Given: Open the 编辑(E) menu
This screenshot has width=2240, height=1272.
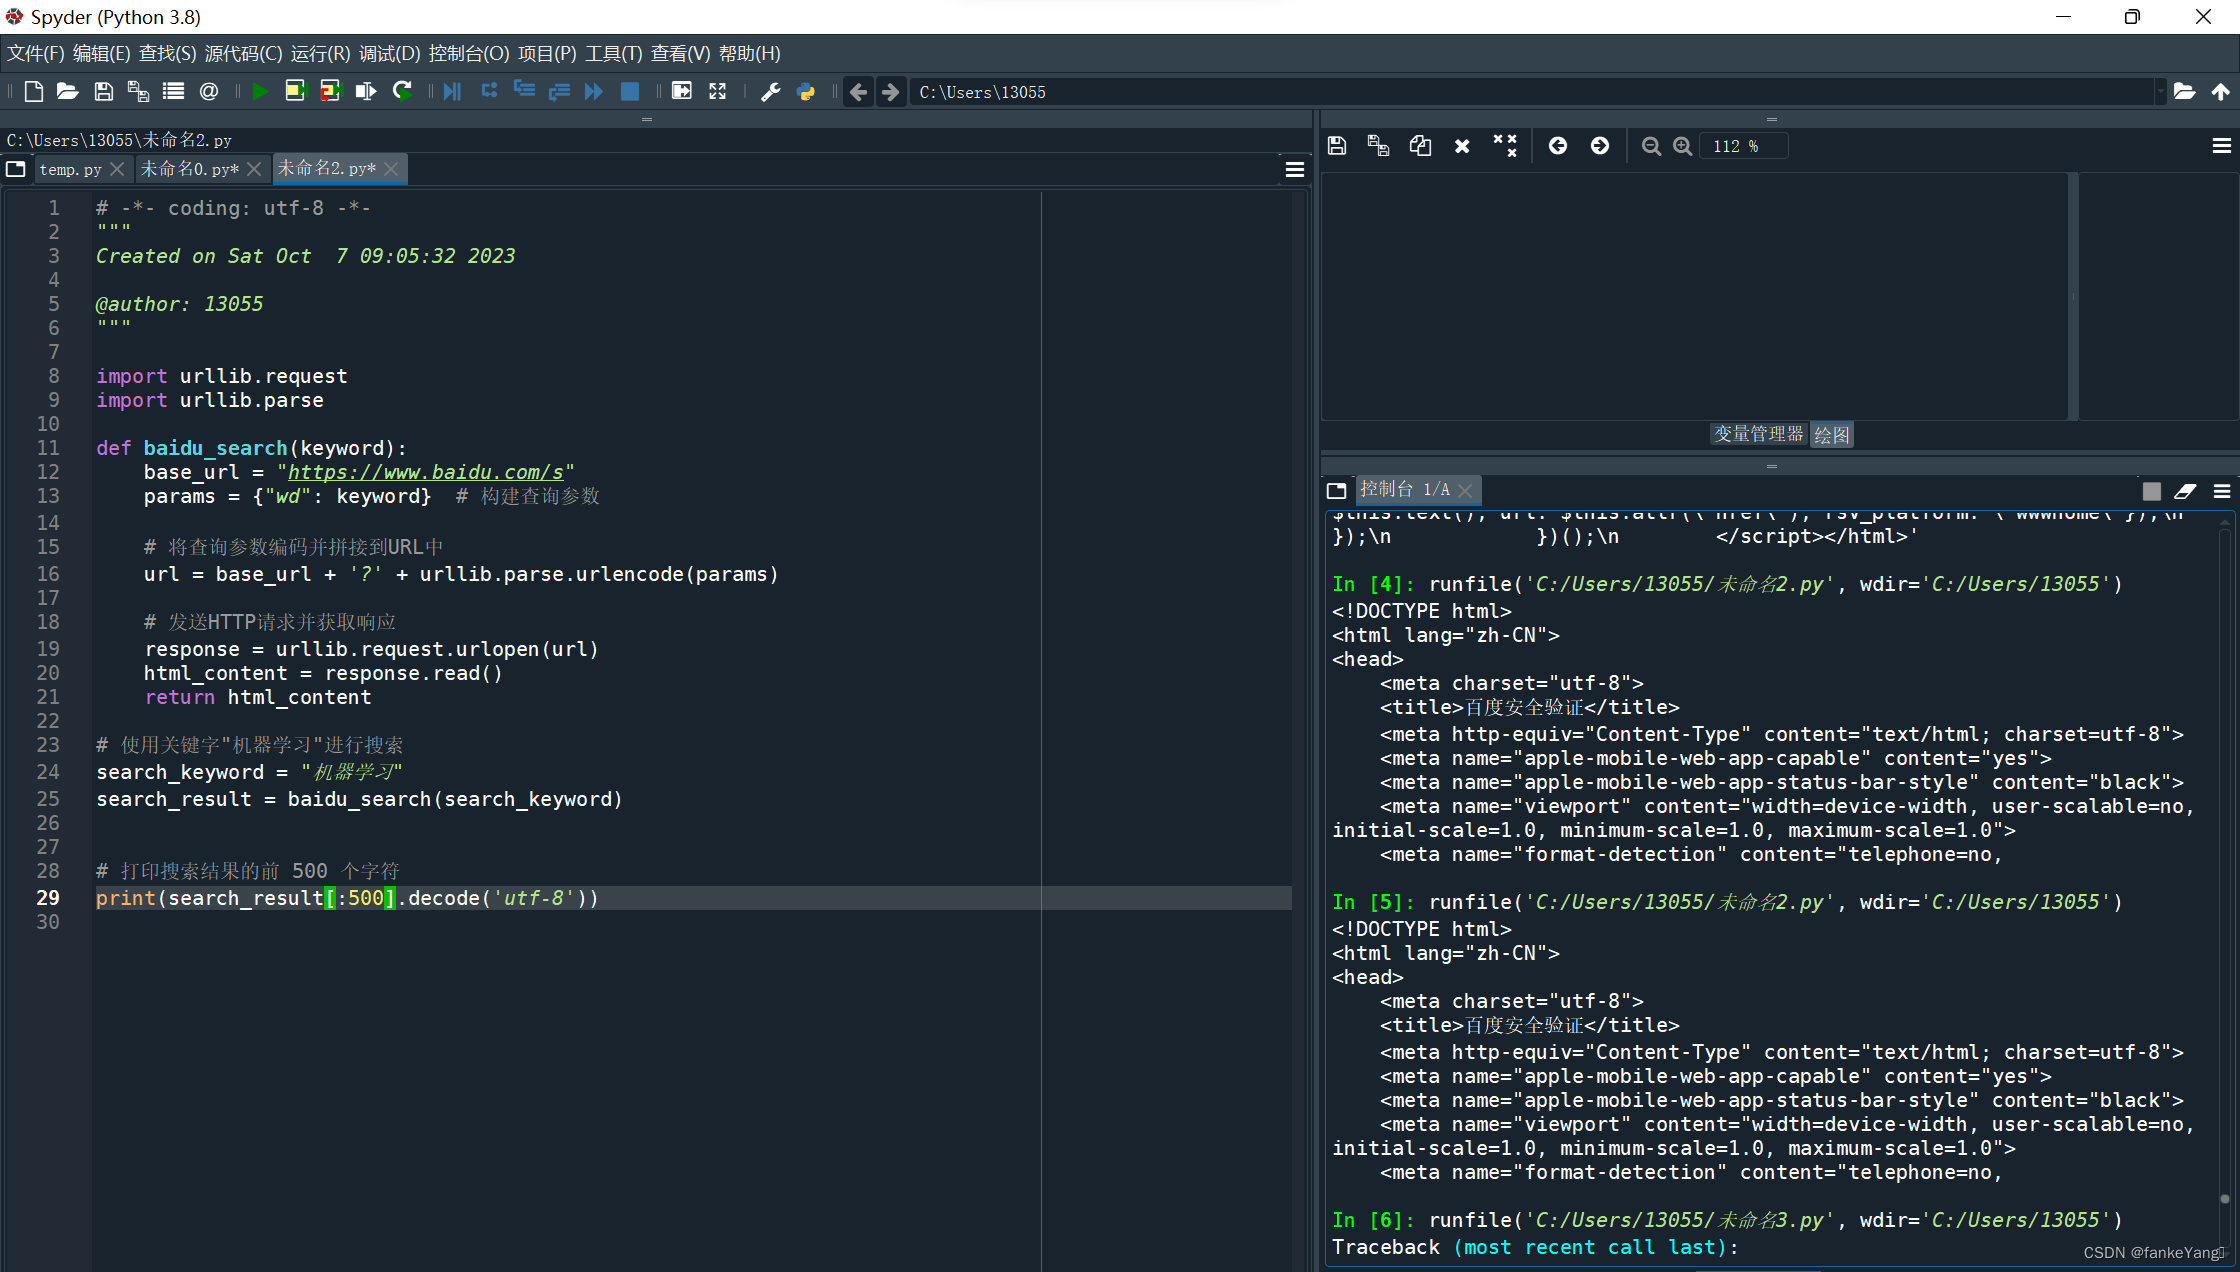Looking at the screenshot, I should click(102, 54).
